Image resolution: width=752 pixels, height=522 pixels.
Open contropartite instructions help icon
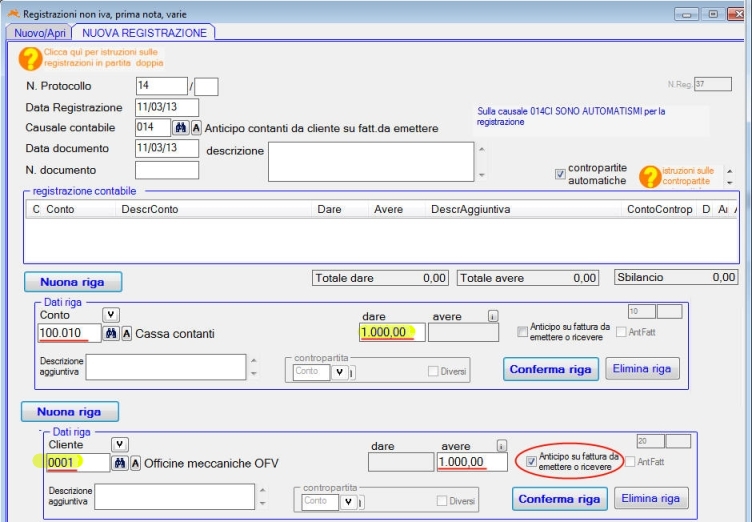650,177
